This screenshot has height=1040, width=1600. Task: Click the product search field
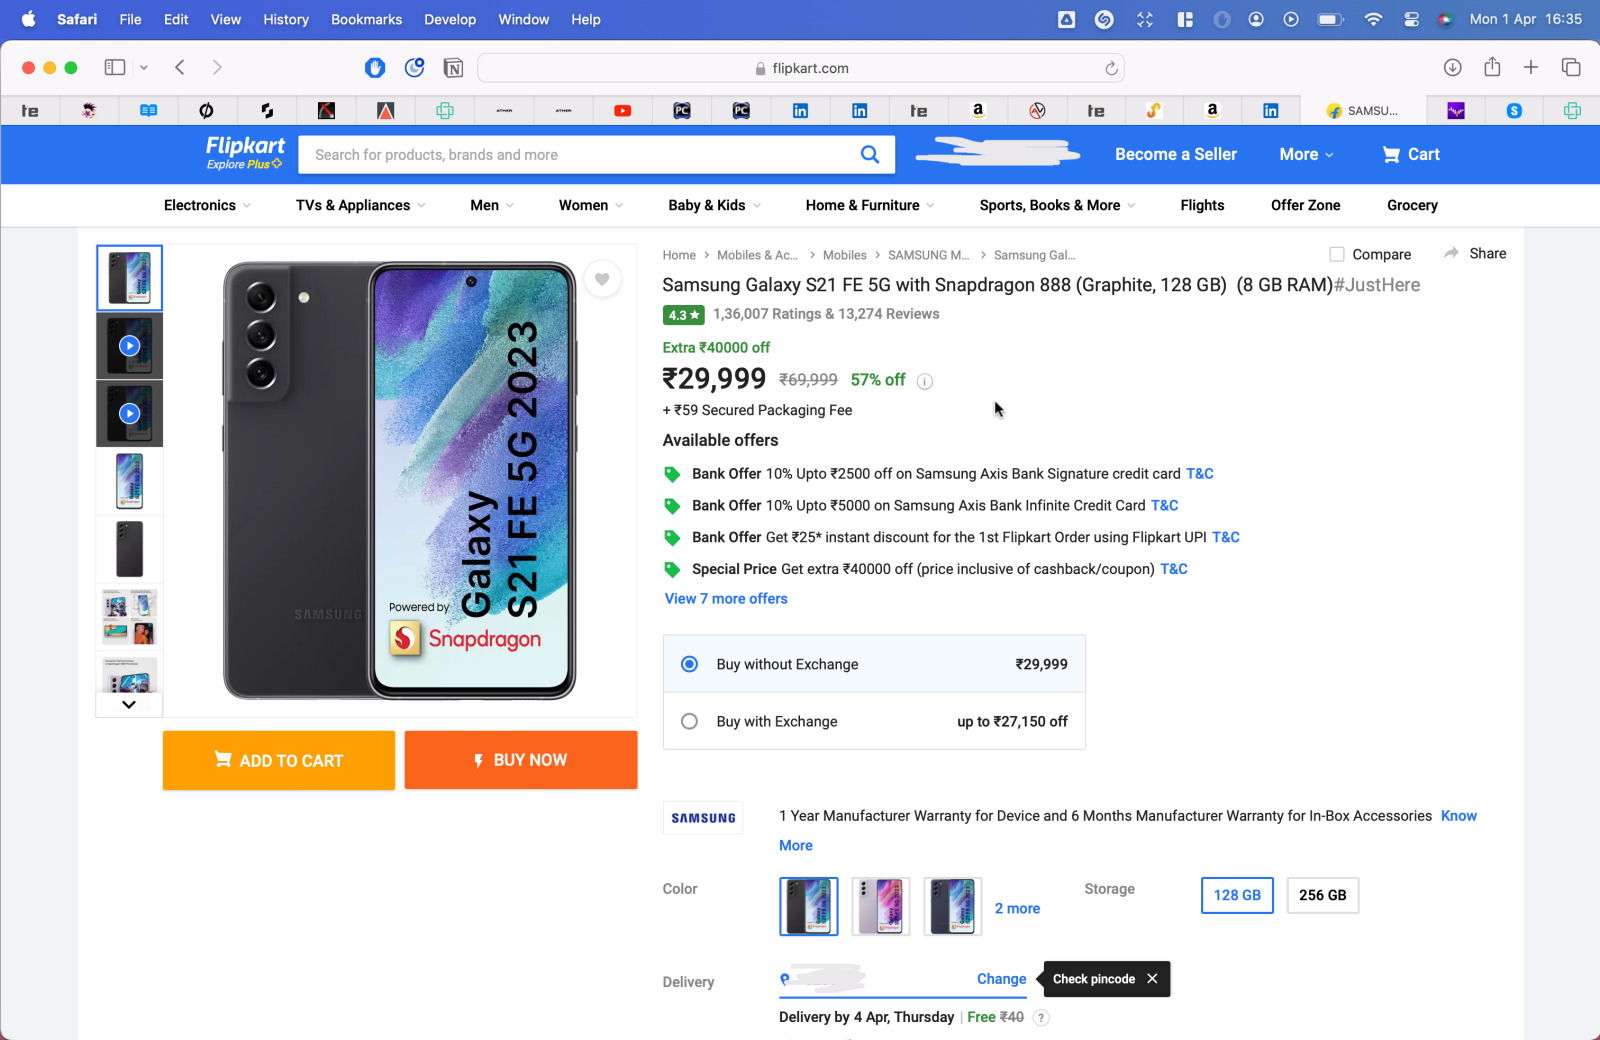coord(578,154)
